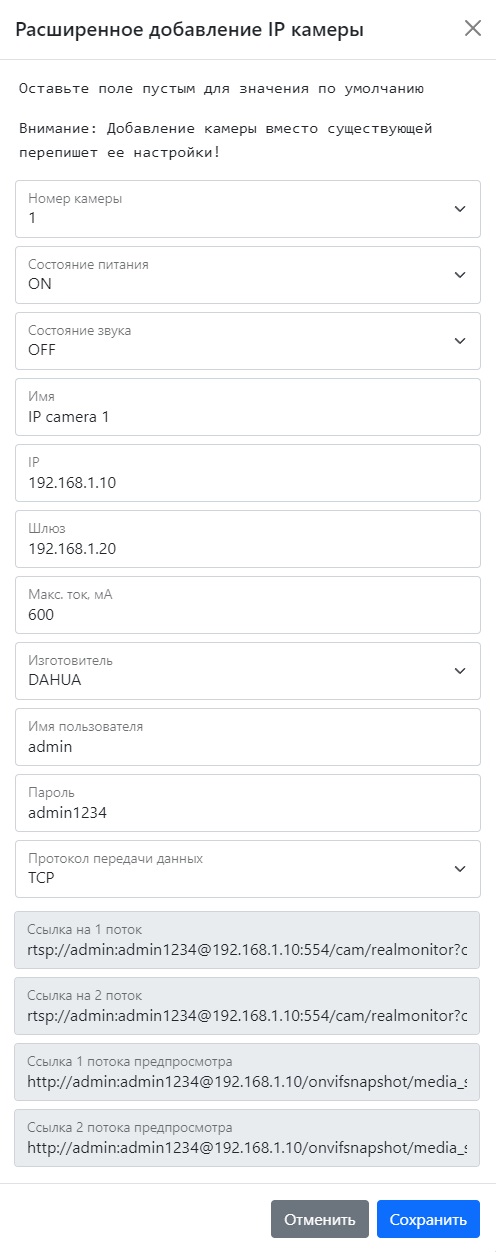The height and width of the screenshot is (1252, 496).
Task: Click chevron arrow beside TCP protocol
Action: click(460, 869)
